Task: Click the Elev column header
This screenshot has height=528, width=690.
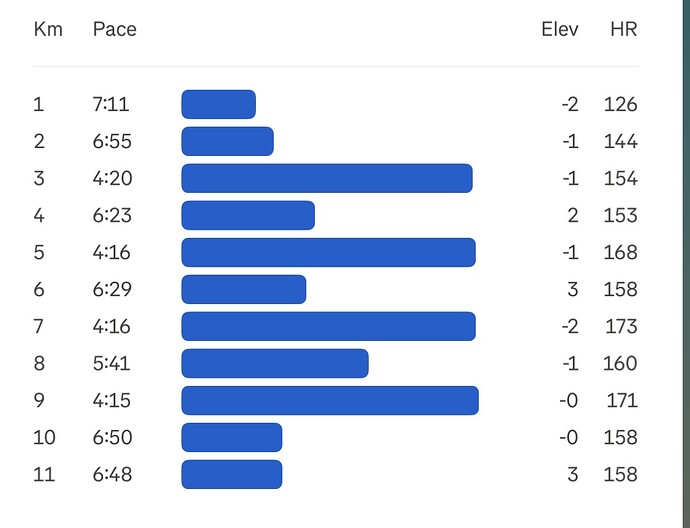Action: (560, 29)
